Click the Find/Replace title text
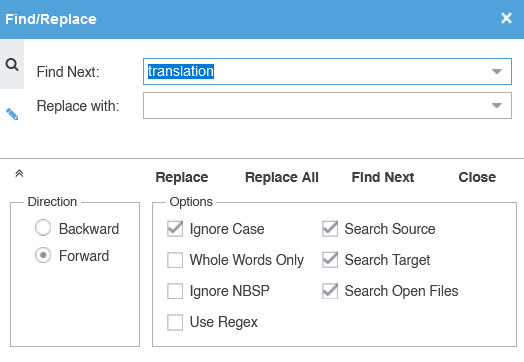Viewport: 524px width, 362px height. coord(51,19)
